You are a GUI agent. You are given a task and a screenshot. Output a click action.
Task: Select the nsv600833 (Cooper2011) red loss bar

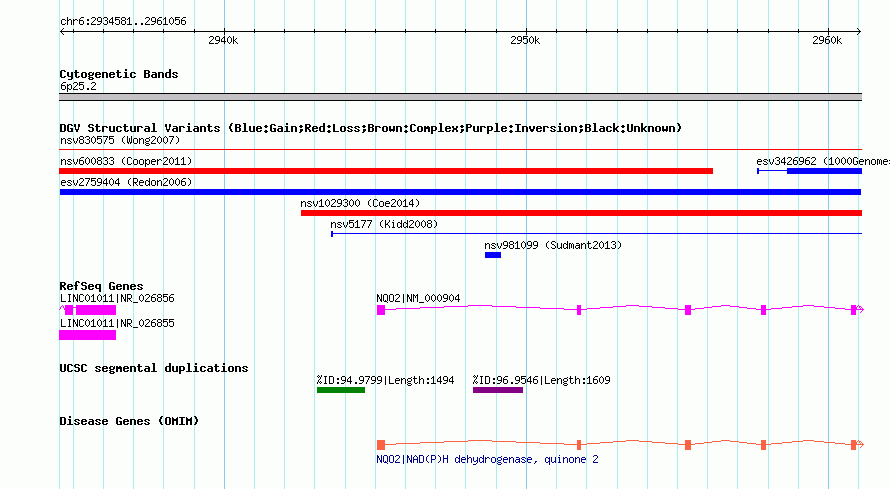click(386, 171)
